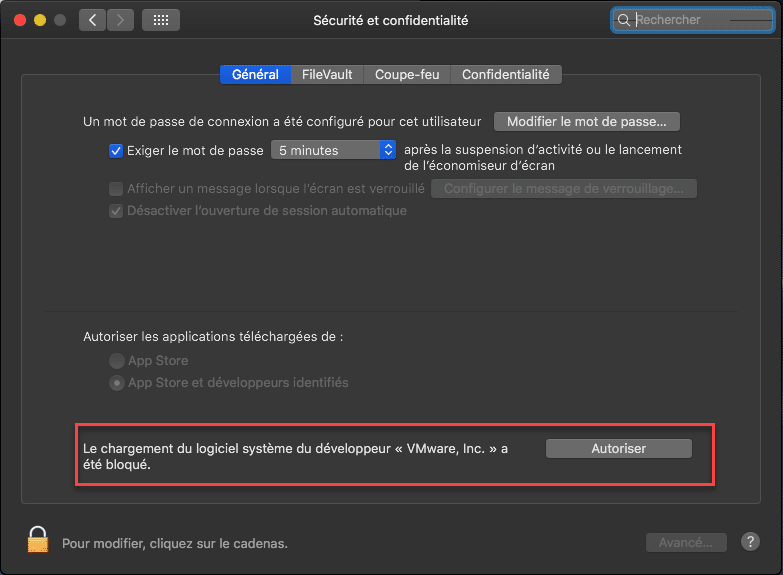Image resolution: width=783 pixels, height=575 pixels.
Task: Minimize window with the yellow button
Action: [40, 20]
